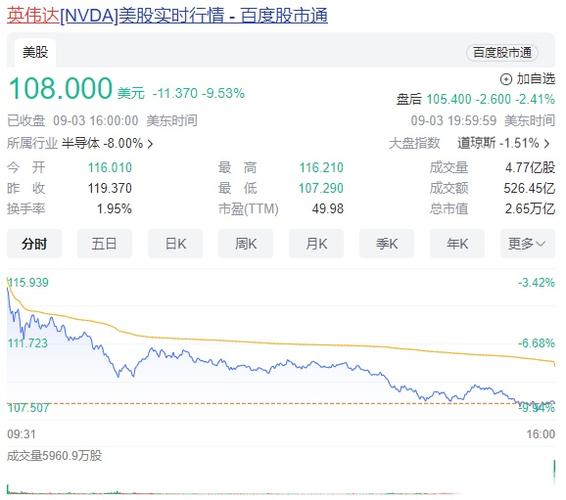
Task: Switch to the 年K chart tab
Action: 457,244
